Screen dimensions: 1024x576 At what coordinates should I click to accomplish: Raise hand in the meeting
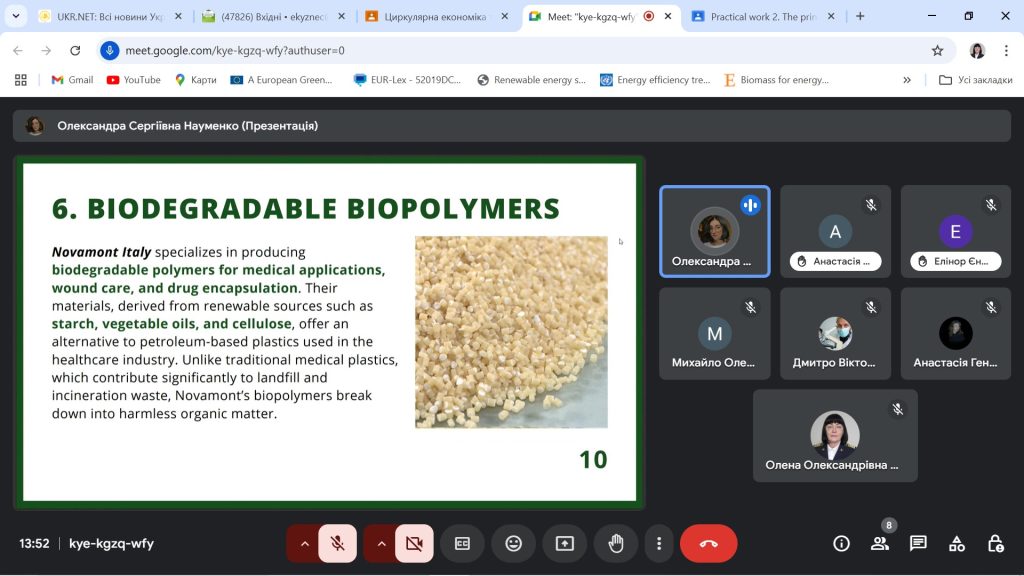click(616, 544)
